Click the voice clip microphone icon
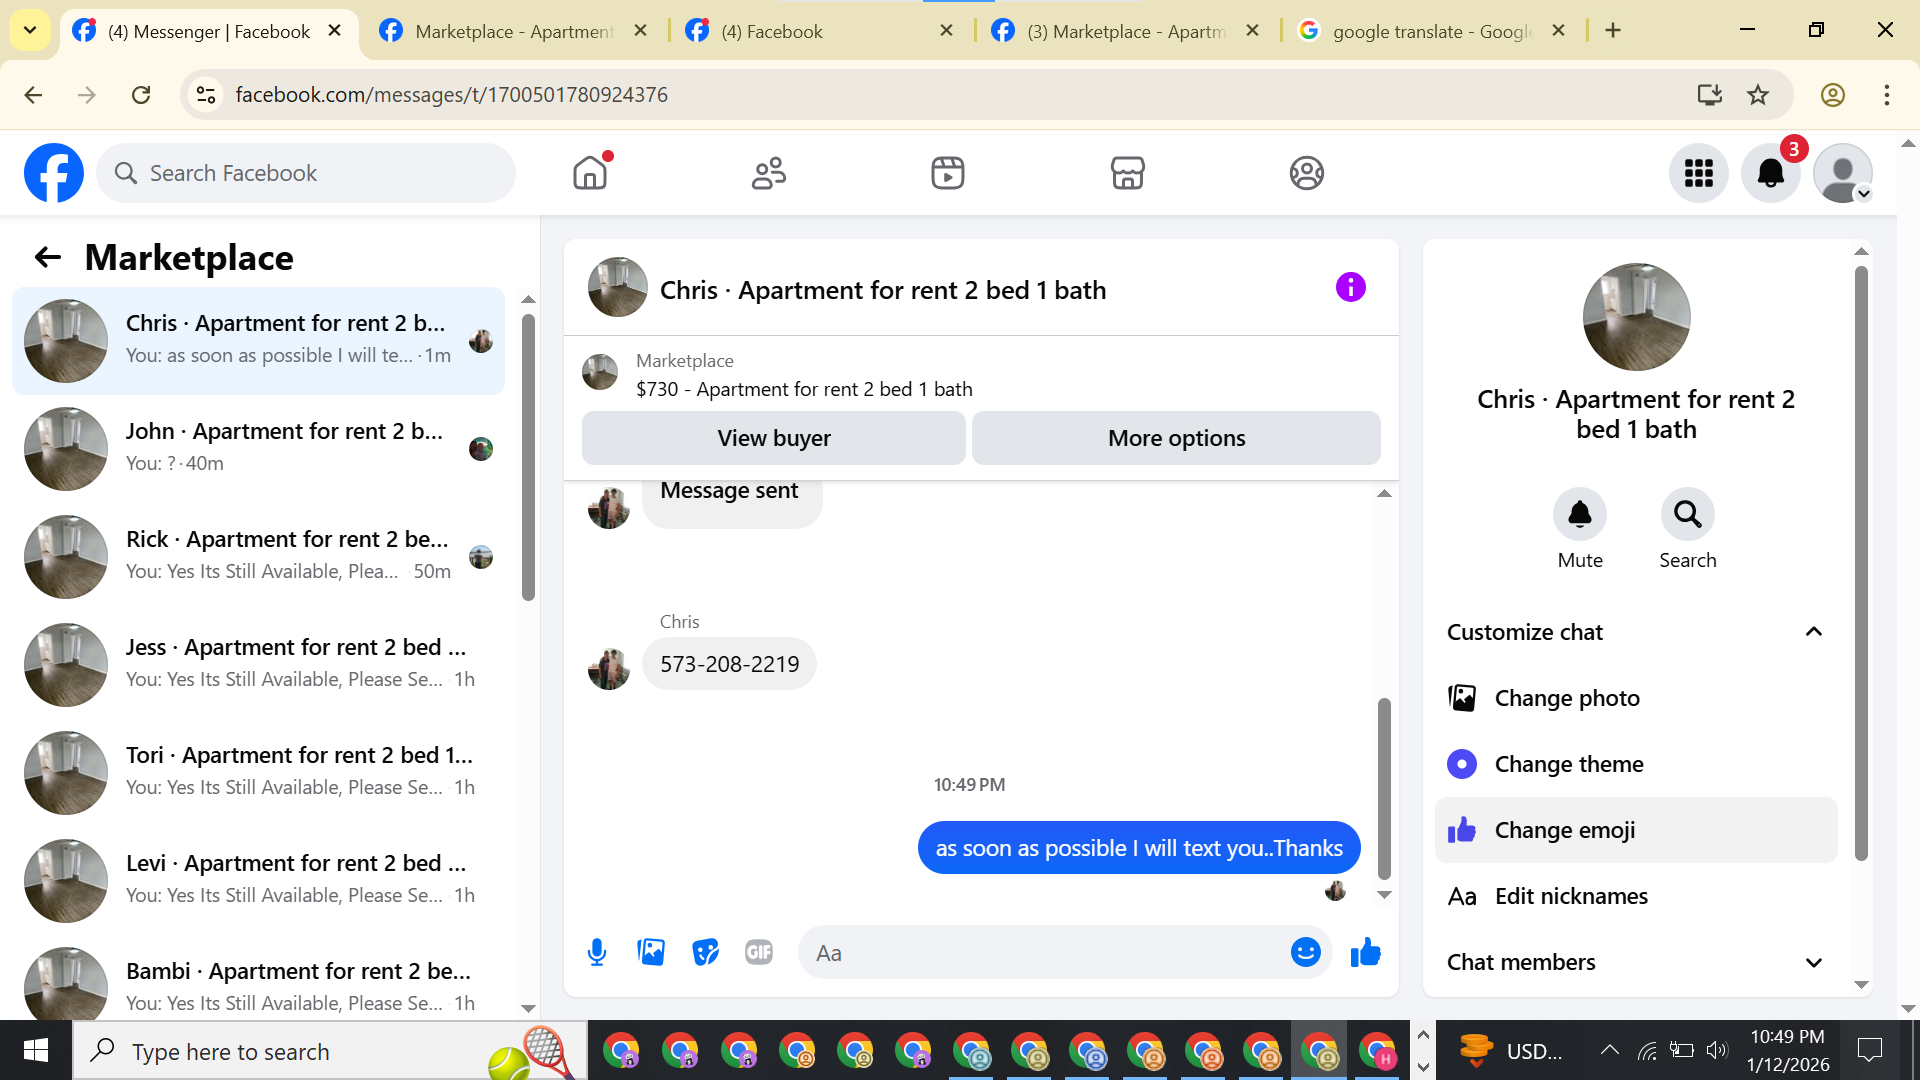Screen dimensions: 1920x1080 pos(597,952)
